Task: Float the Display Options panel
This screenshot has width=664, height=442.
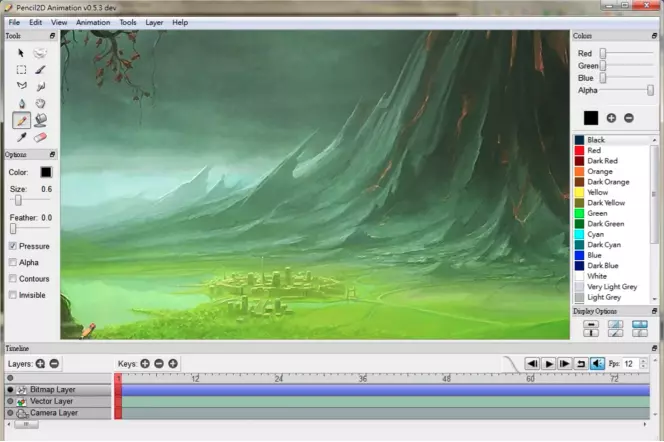Action: (x=654, y=311)
